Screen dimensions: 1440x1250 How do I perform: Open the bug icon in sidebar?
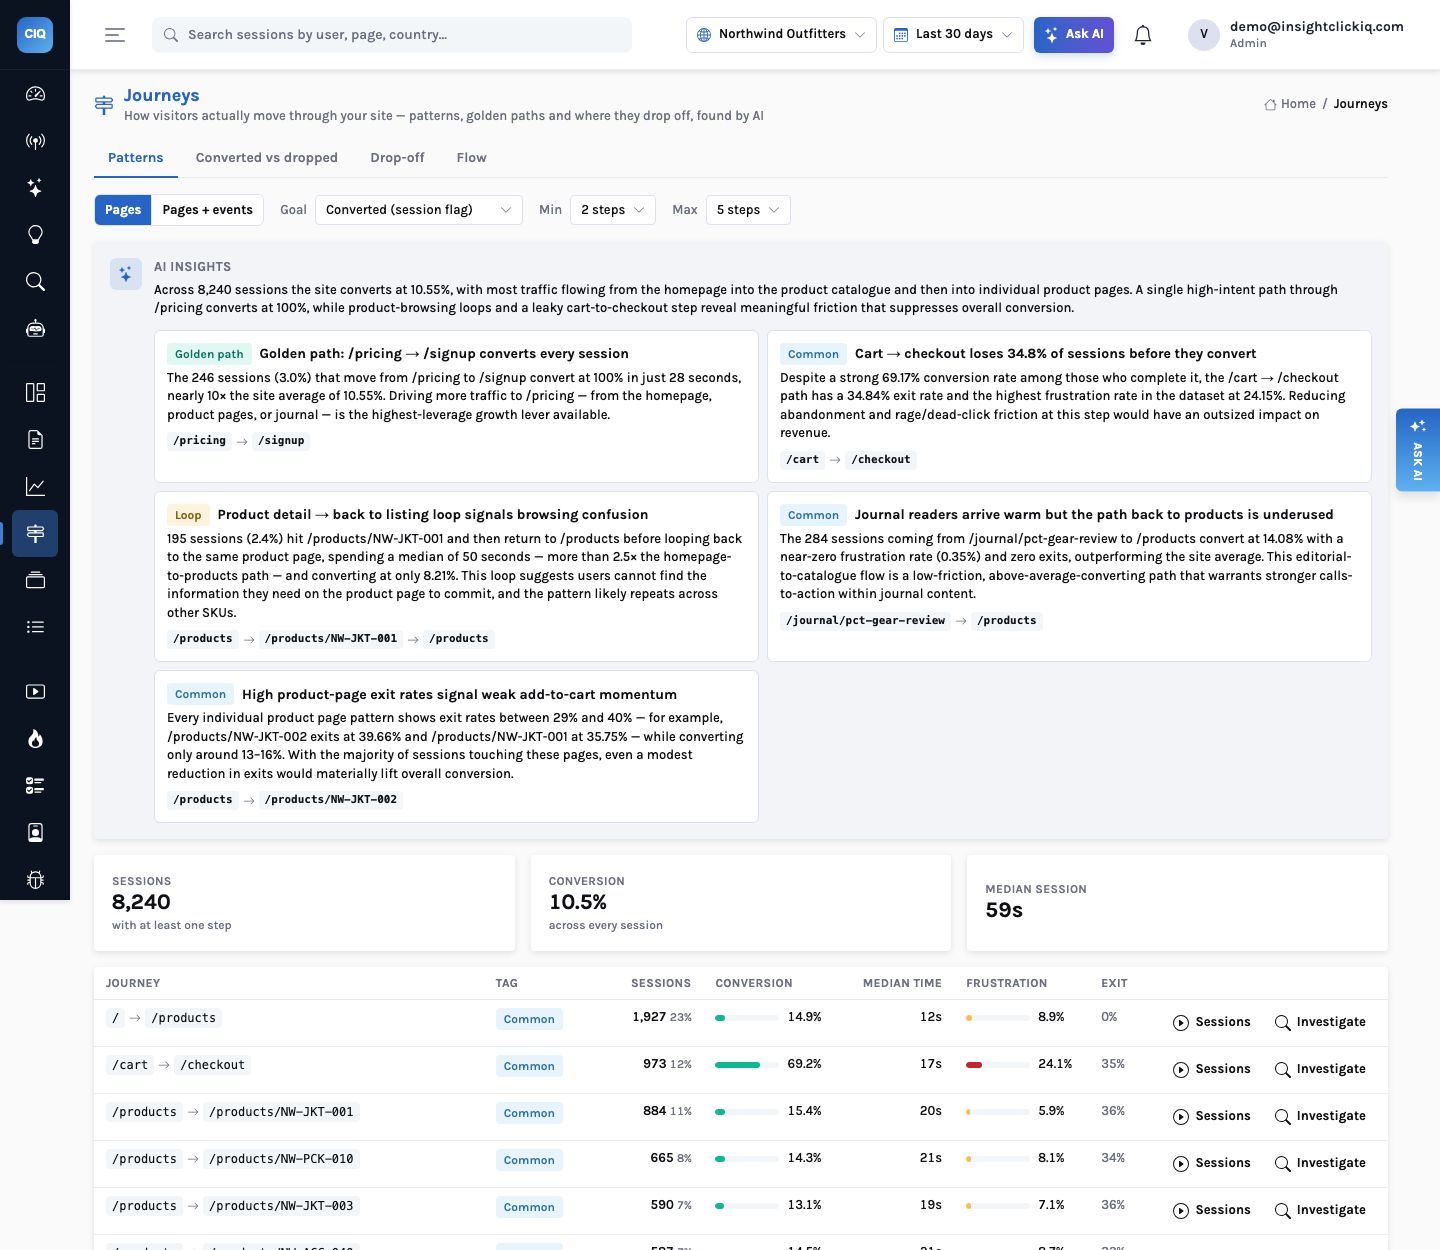click(x=35, y=880)
